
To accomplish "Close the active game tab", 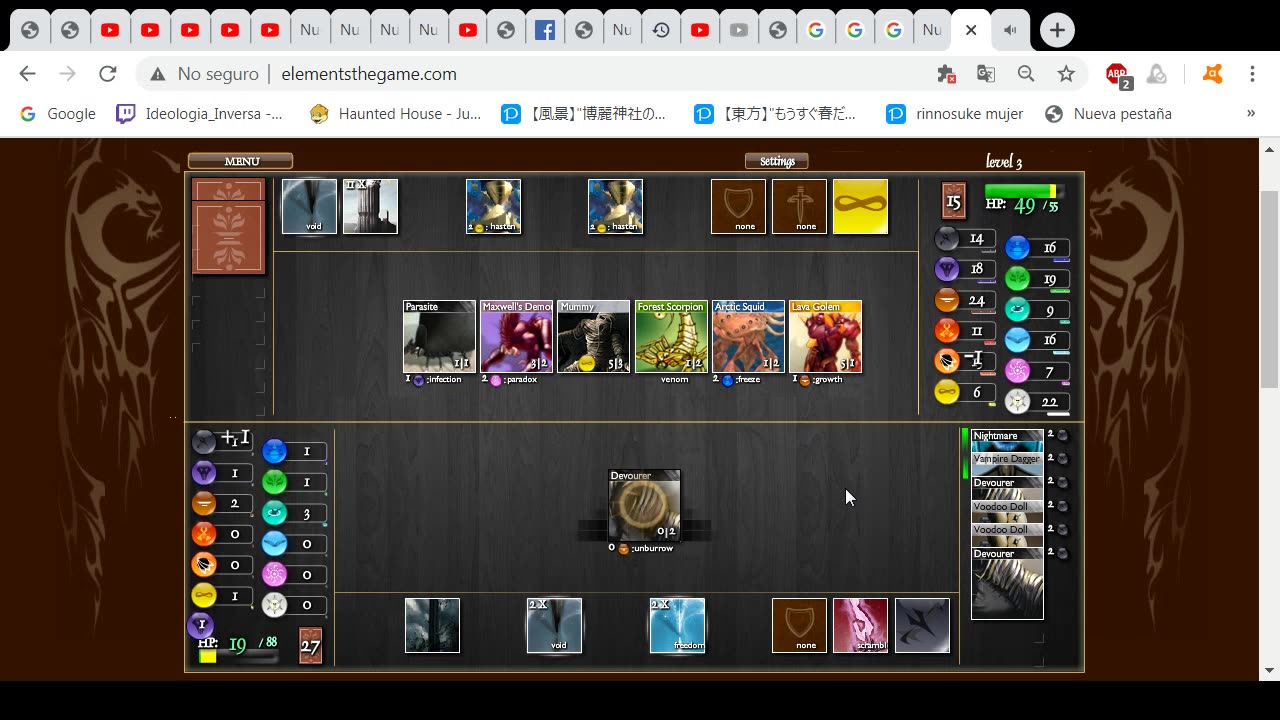I will [x=970, y=30].
